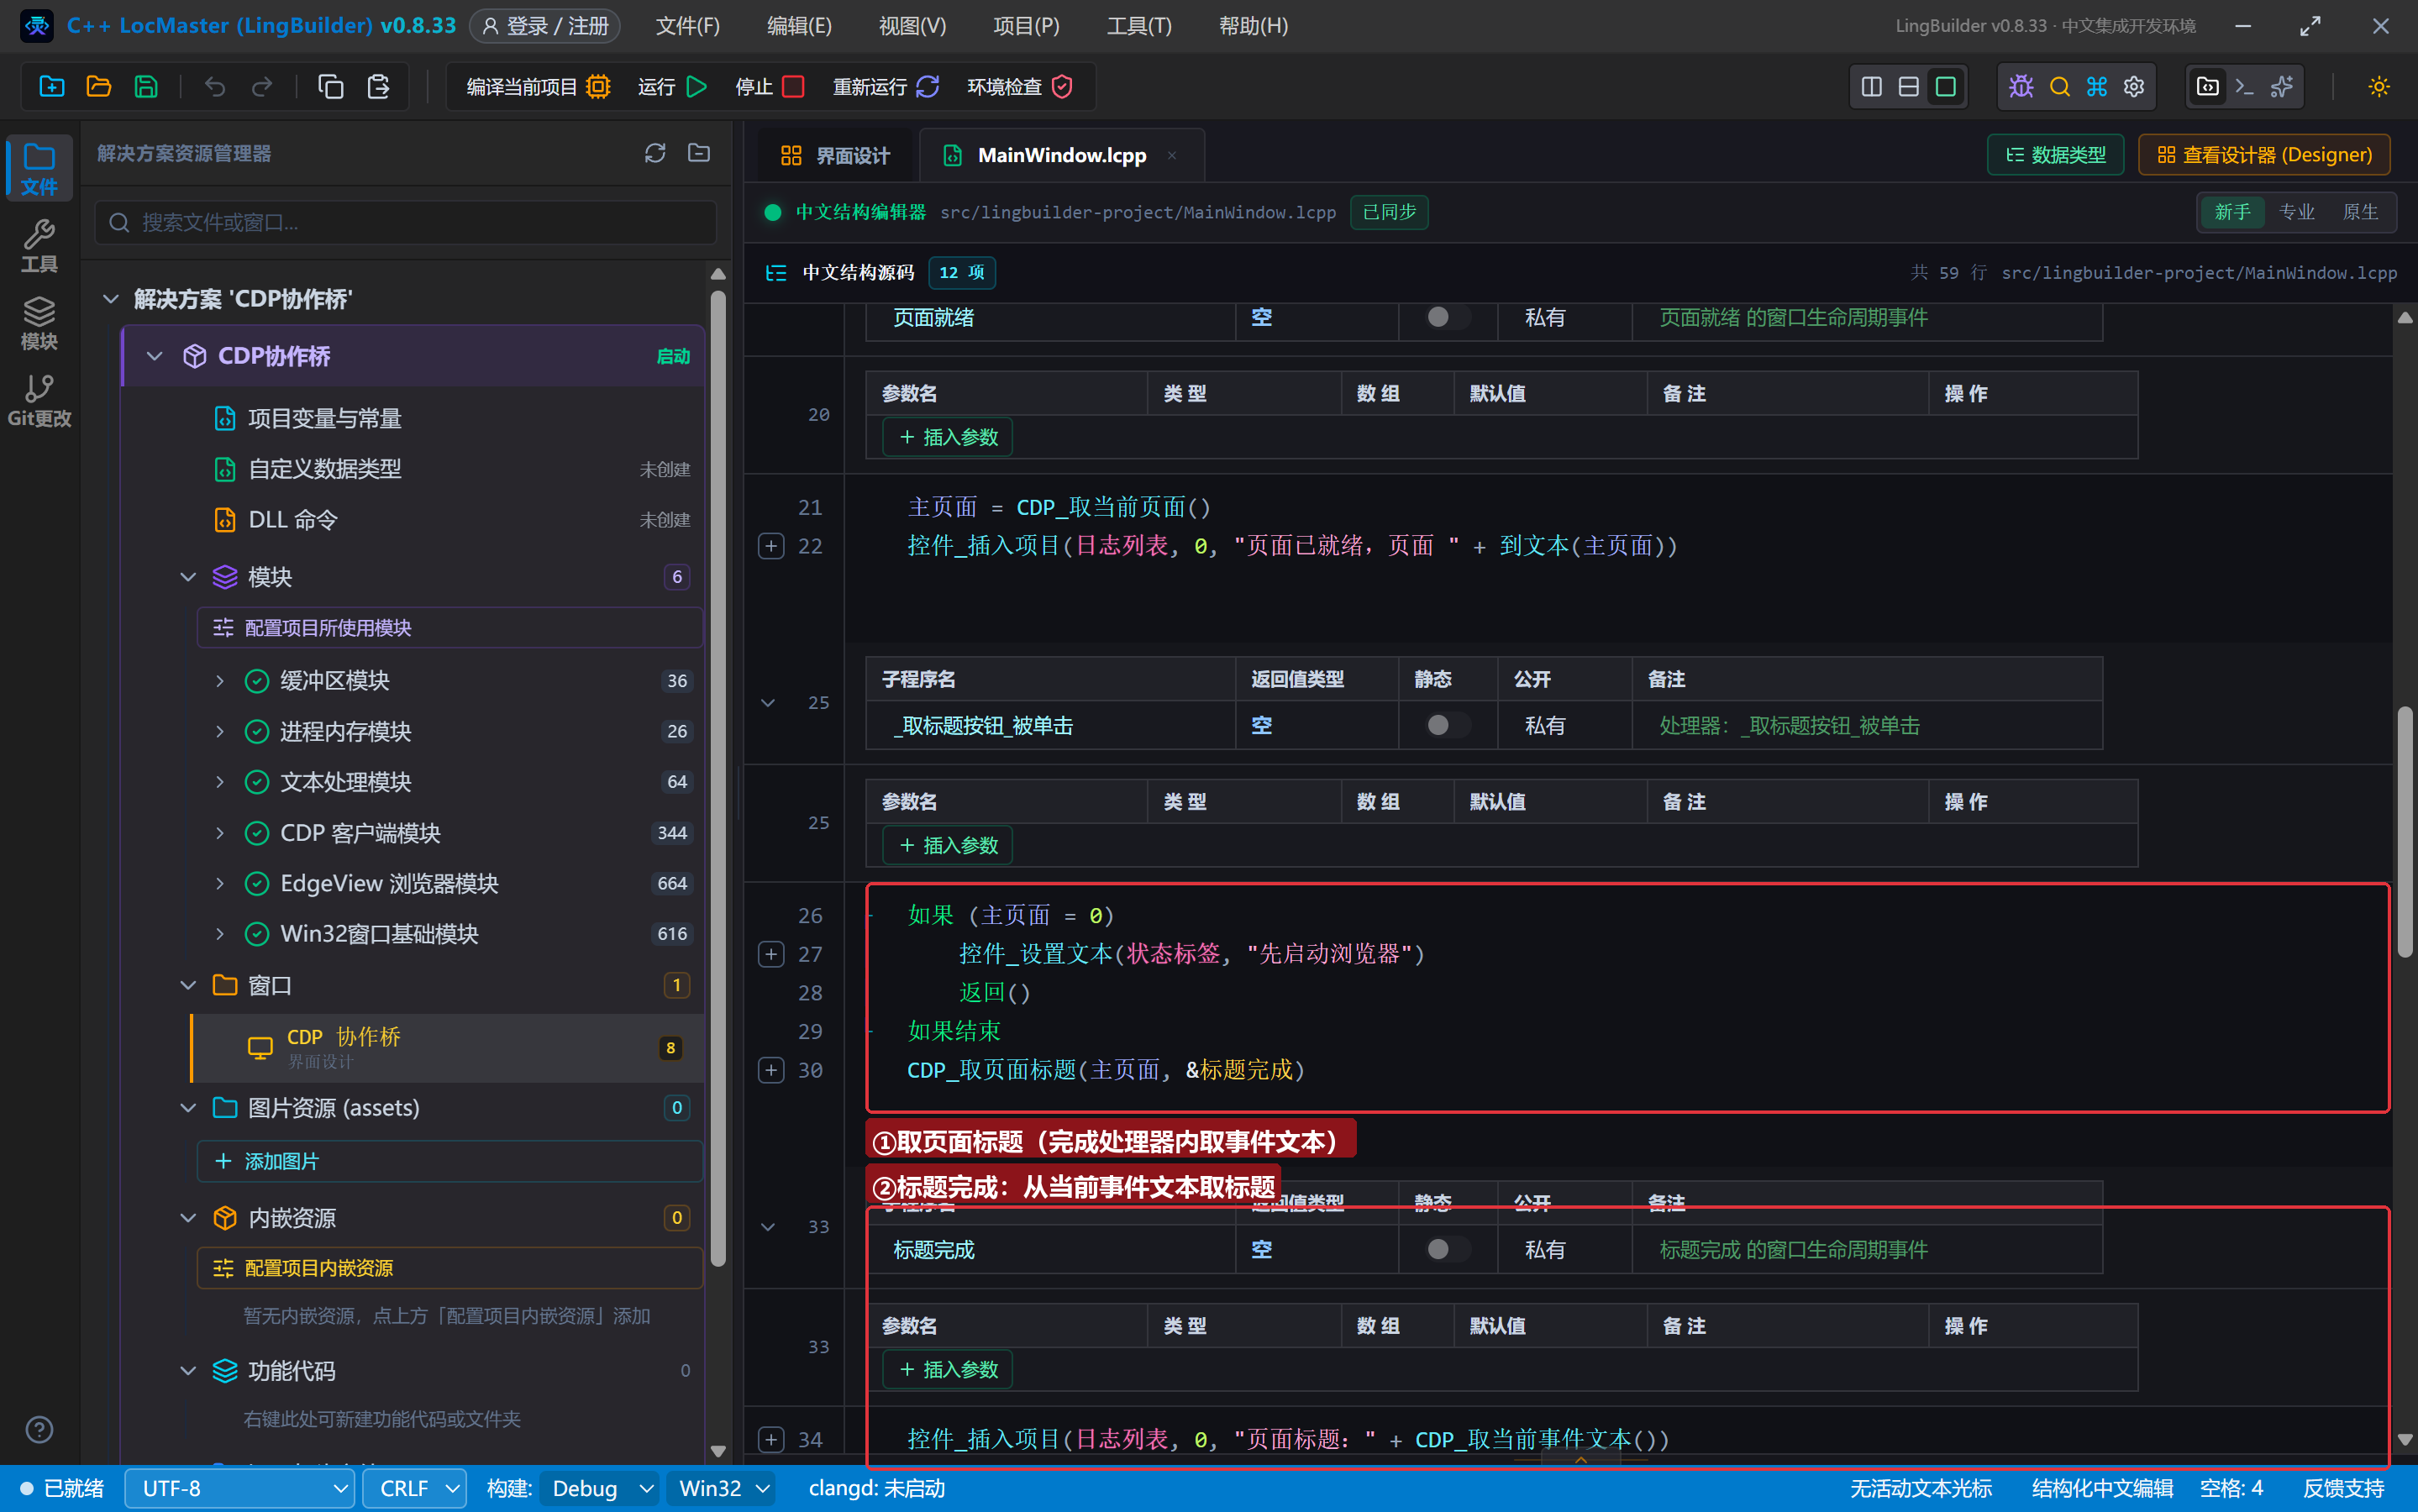Screen dimensions: 2418x1512
Task: Click the 重新运行 button
Action: tap(886, 87)
